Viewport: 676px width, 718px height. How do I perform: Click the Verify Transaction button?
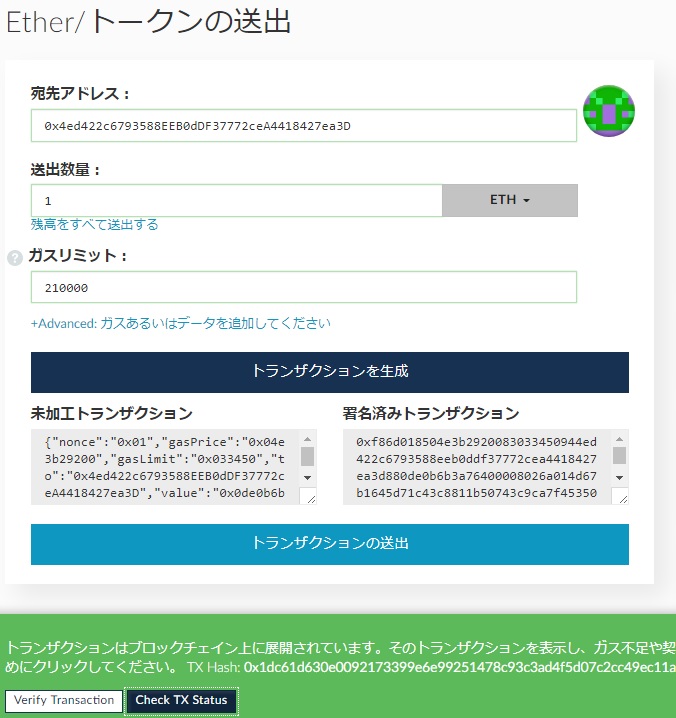(64, 701)
